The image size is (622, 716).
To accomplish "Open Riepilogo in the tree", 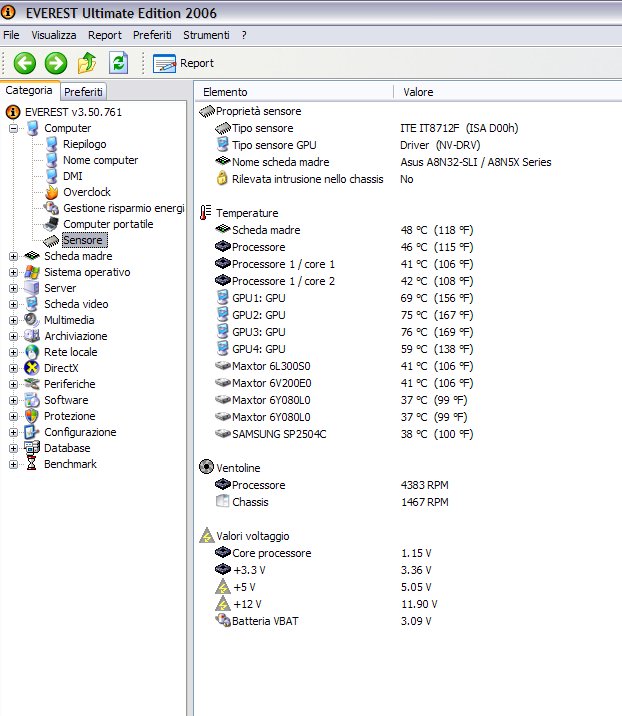I will pyautogui.click(x=84, y=144).
